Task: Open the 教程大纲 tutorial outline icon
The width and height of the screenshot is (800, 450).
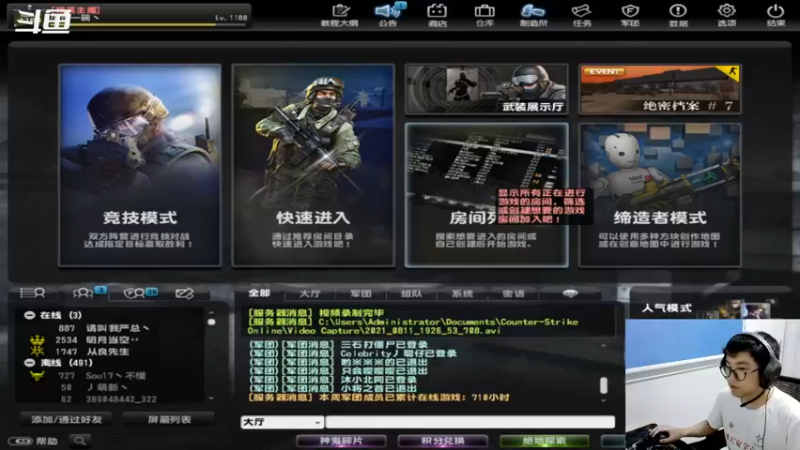Action: [339, 15]
